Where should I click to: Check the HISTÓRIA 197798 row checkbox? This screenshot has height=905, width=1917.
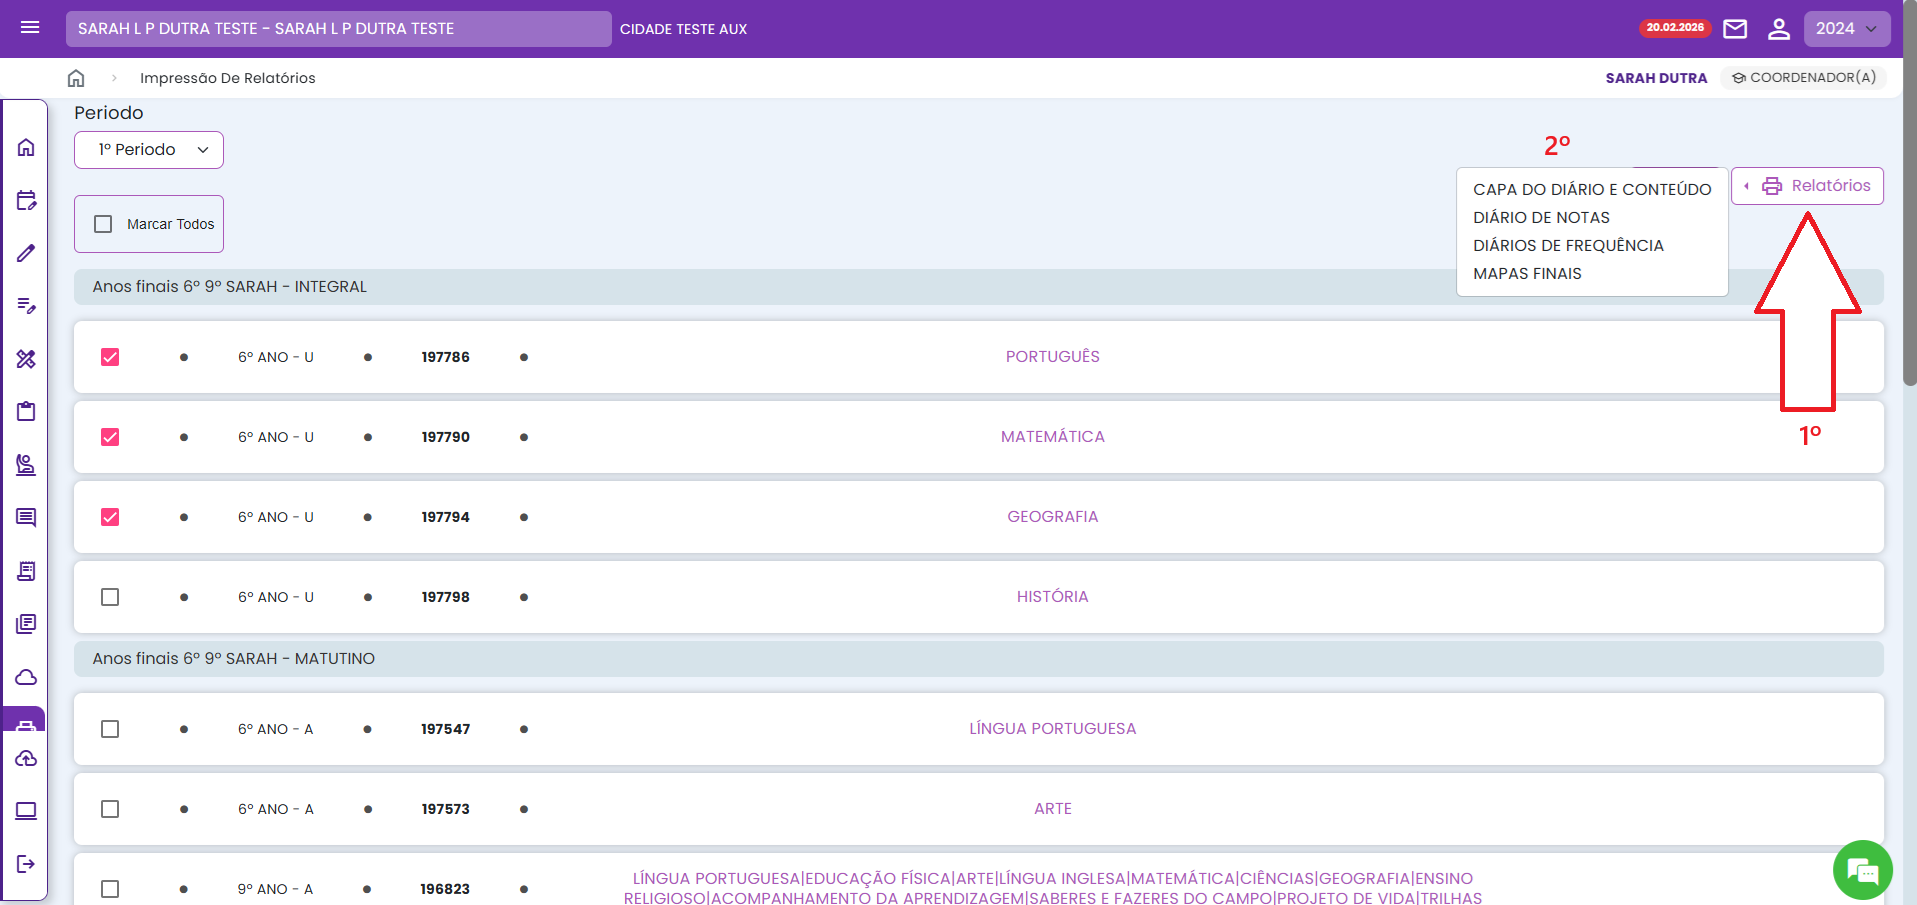(110, 597)
